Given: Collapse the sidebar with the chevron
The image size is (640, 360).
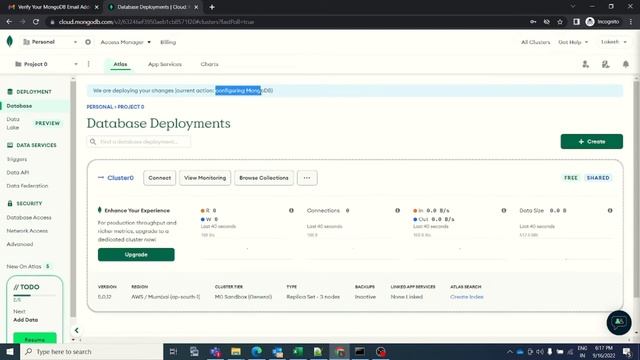Looking at the screenshot, I should click(76, 330).
